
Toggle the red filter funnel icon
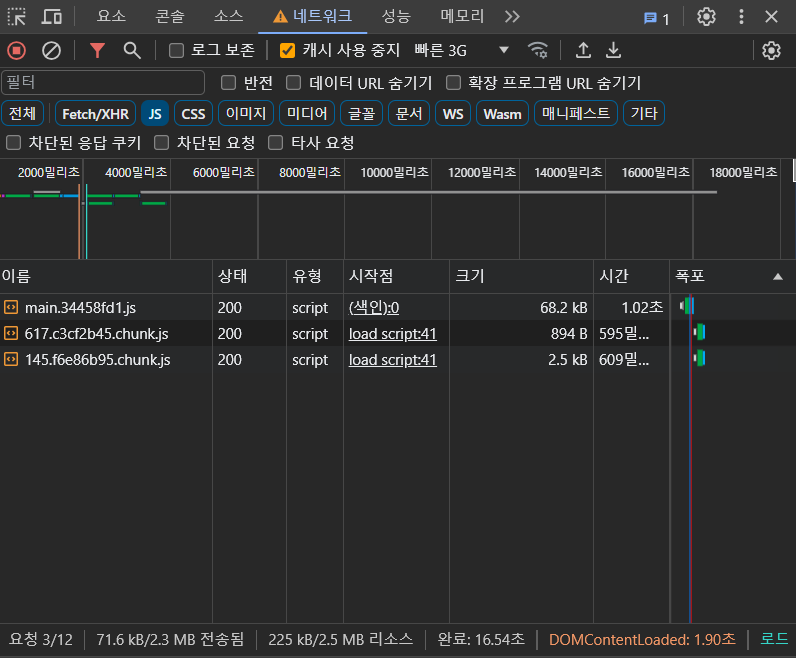[x=97, y=50]
